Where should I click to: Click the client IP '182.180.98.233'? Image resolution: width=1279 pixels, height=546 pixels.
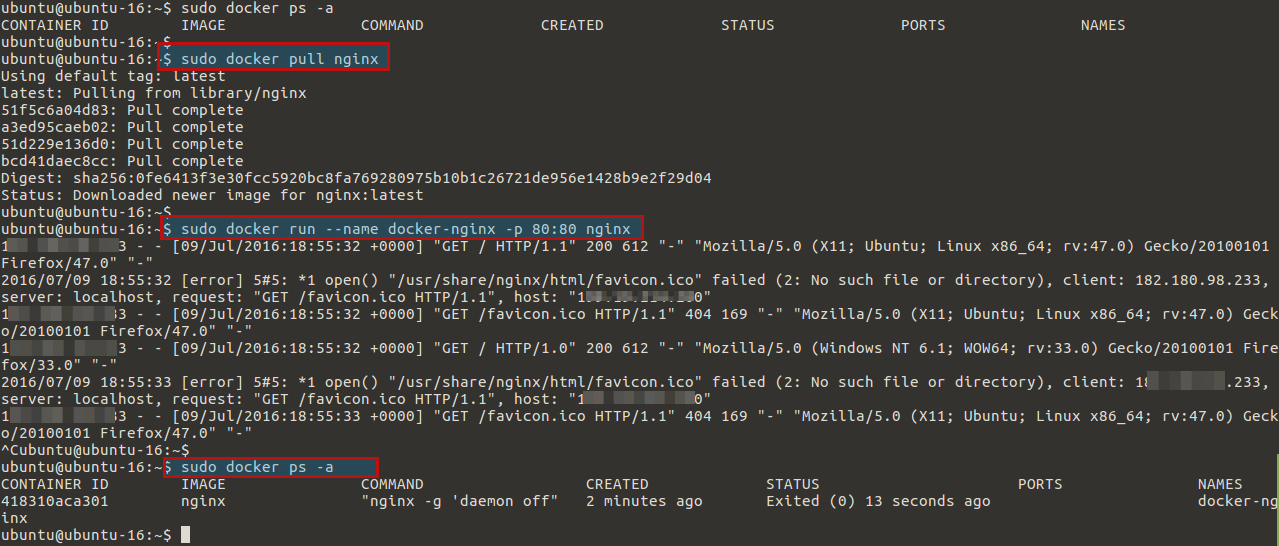(1197, 280)
